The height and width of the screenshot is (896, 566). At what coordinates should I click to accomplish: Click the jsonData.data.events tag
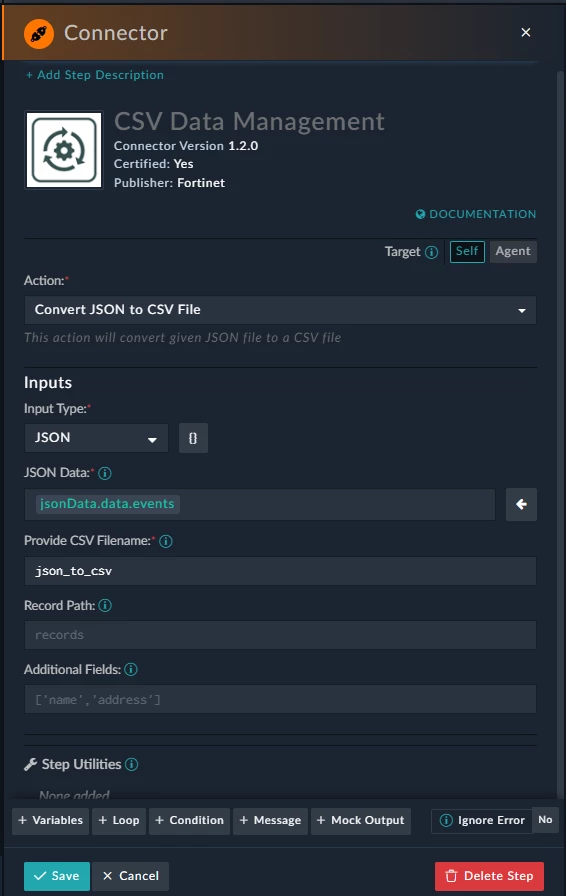[107, 504]
